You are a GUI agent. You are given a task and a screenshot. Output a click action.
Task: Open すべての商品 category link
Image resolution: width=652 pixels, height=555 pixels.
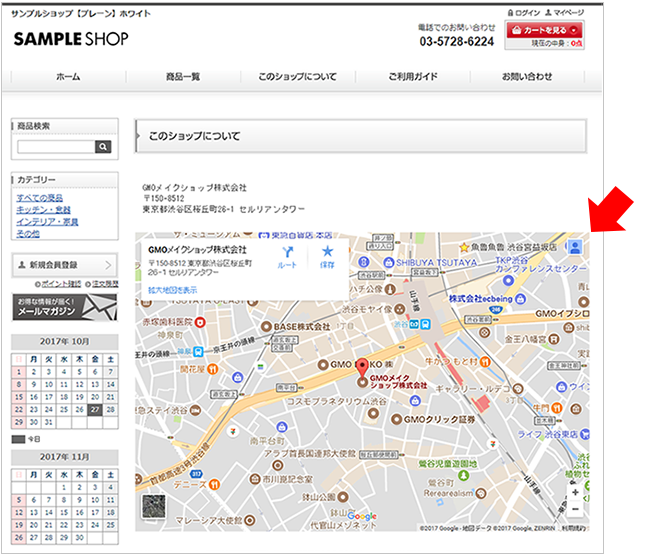point(40,198)
